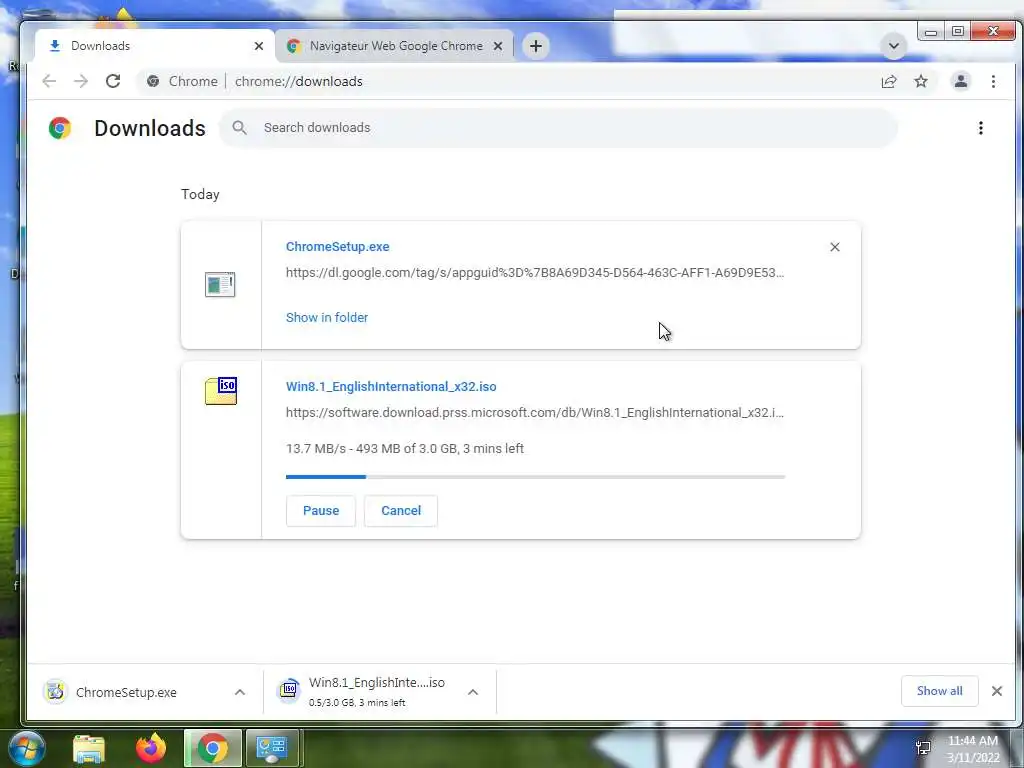The height and width of the screenshot is (768, 1024).
Task: Click the Win8.1_EnglishInternational_x32.iso file link
Action: point(391,387)
